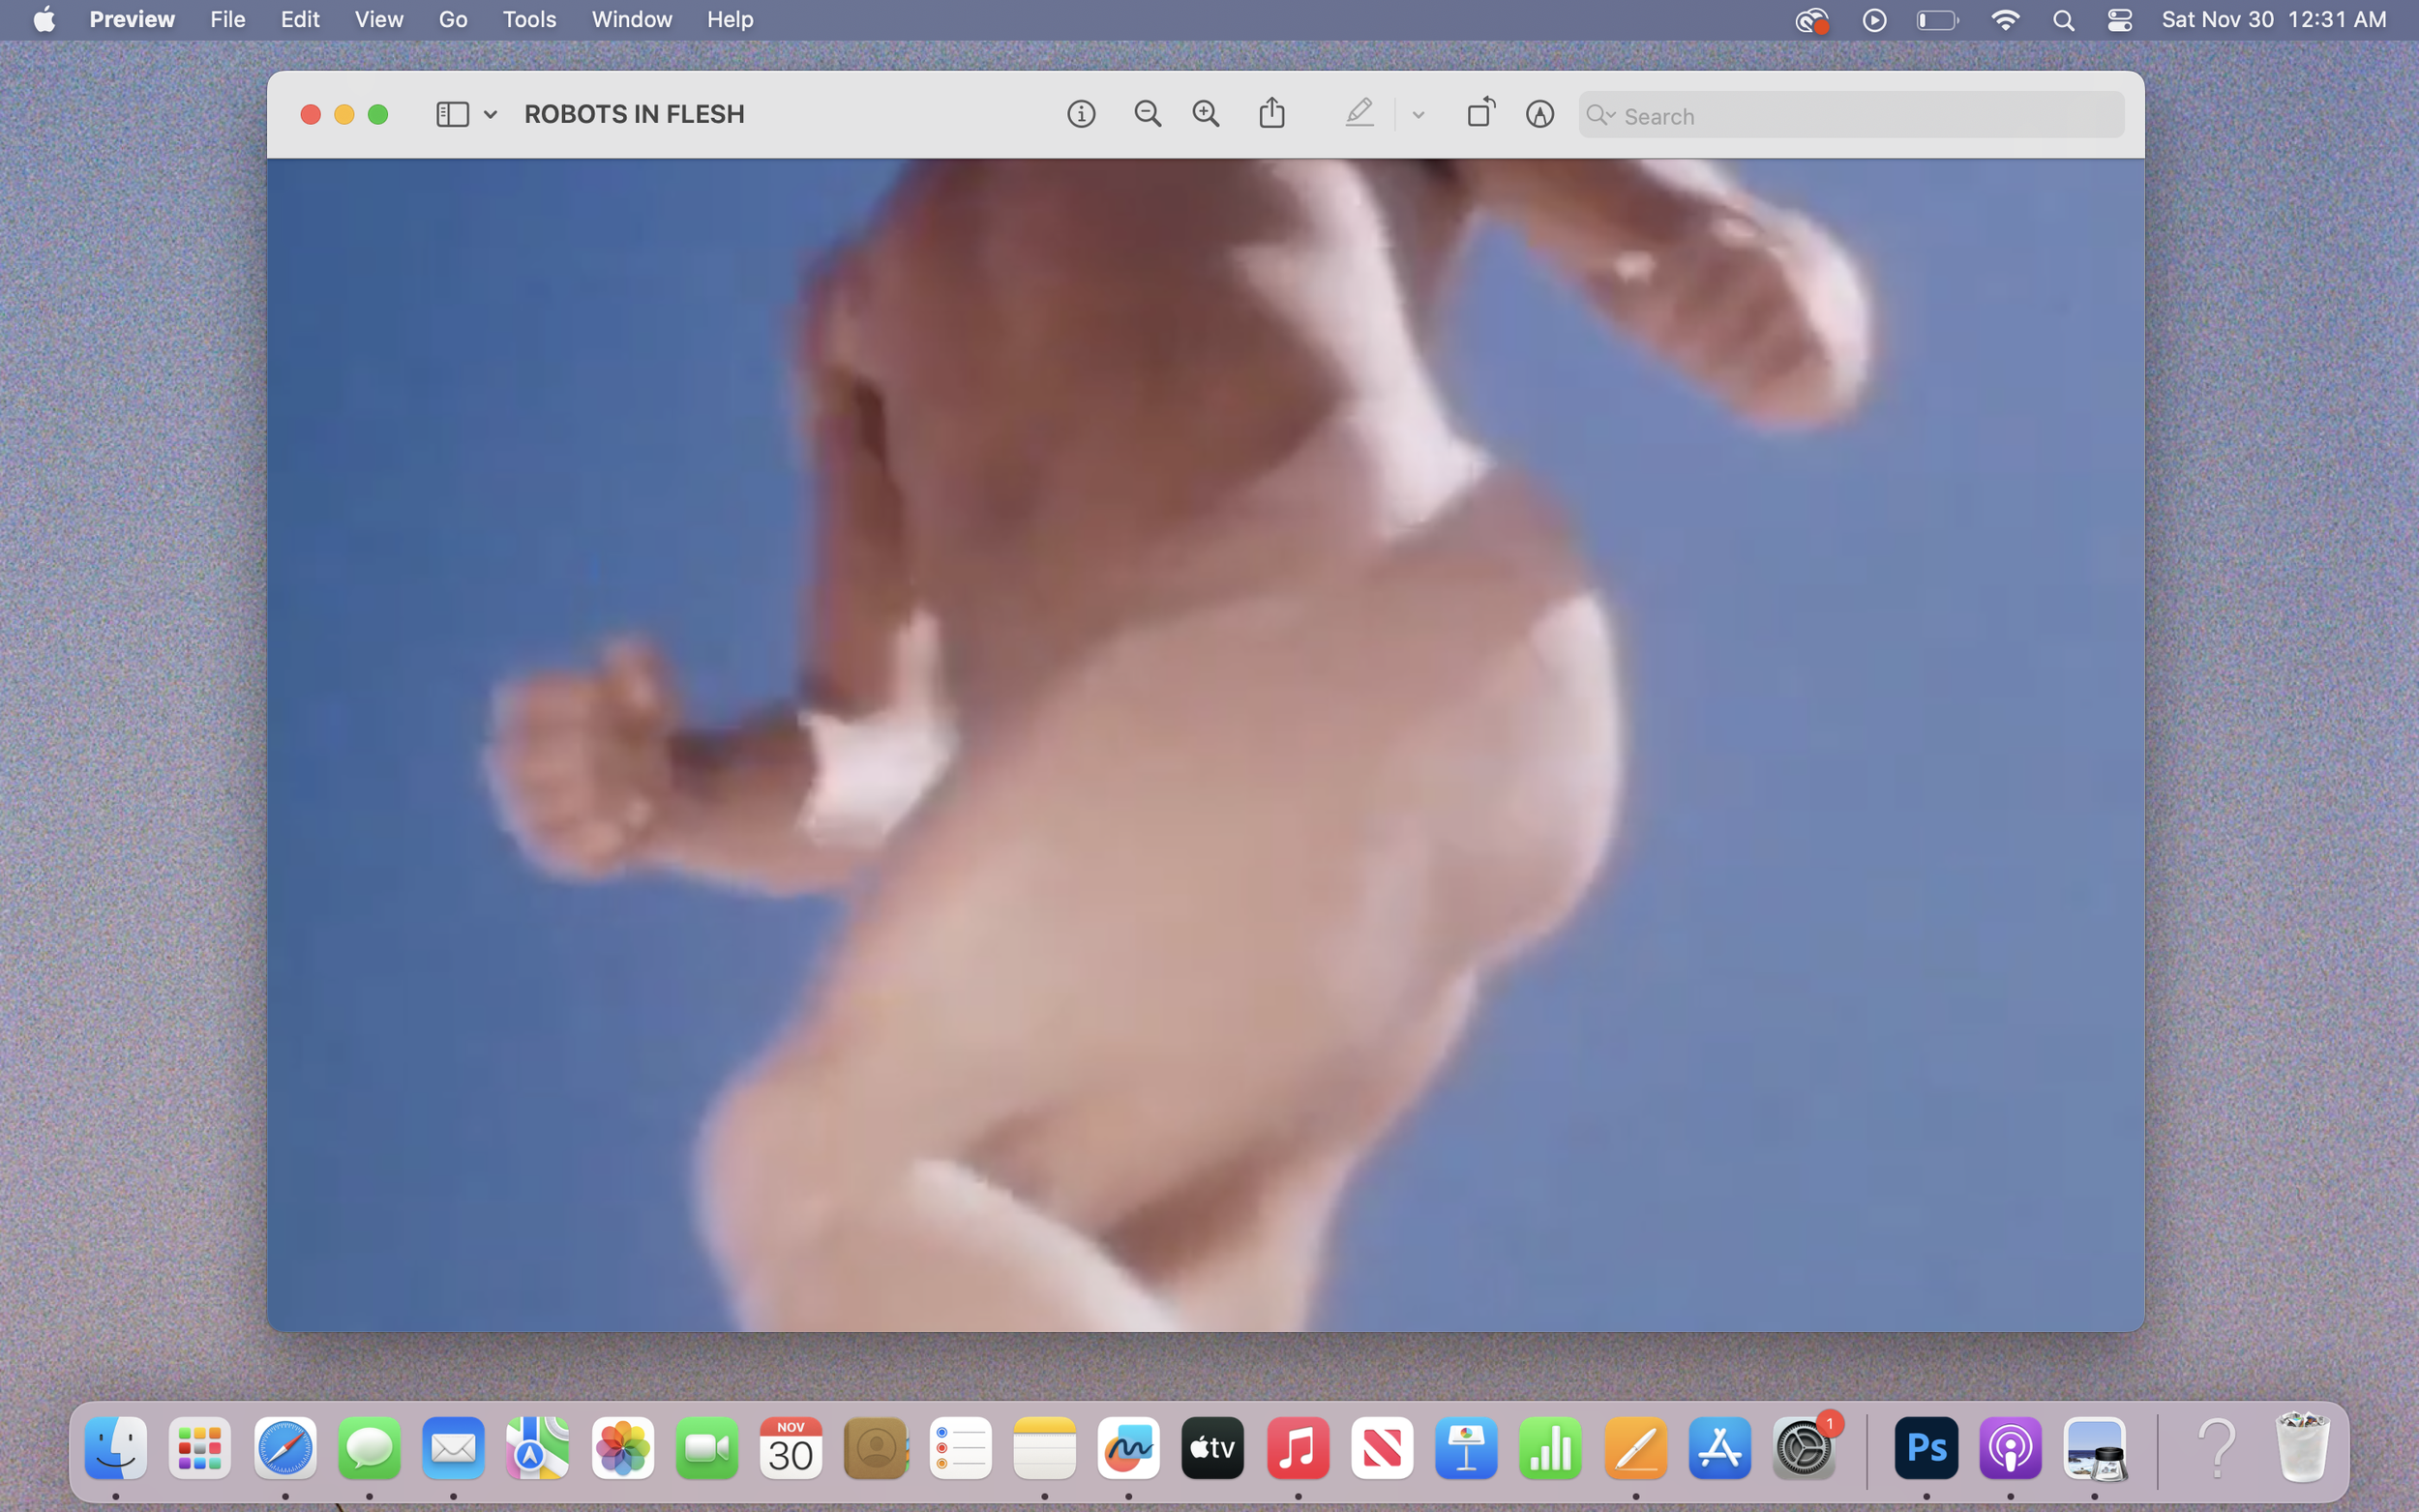Image resolution: width=2419 pixels, height=1512 pixels.
Task: Toggle the sidebar view button
Action: click(452, 114)
